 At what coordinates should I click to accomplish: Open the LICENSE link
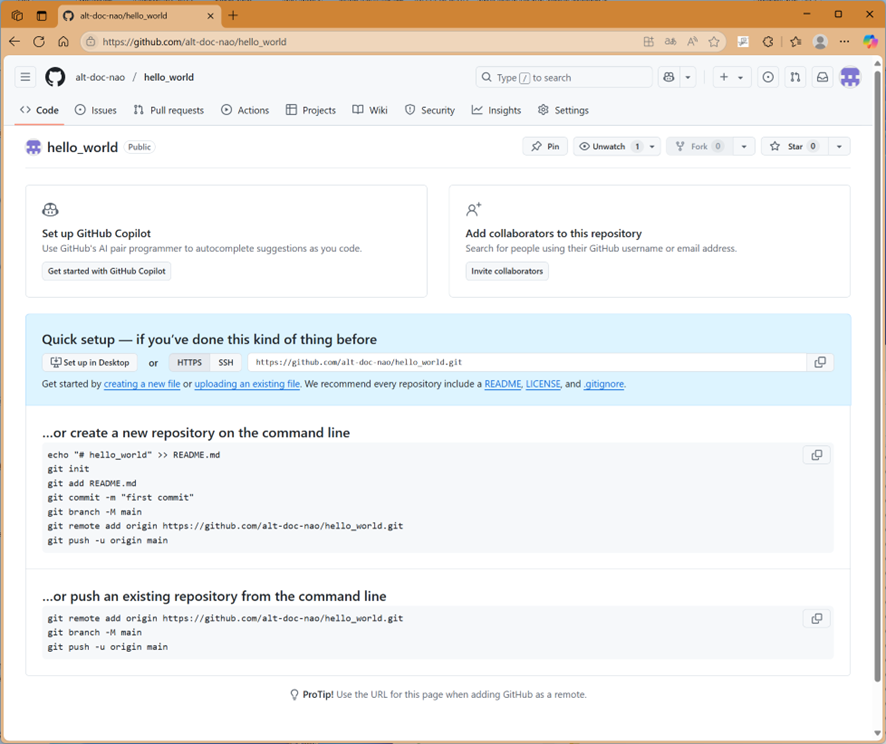pos(543,384)
